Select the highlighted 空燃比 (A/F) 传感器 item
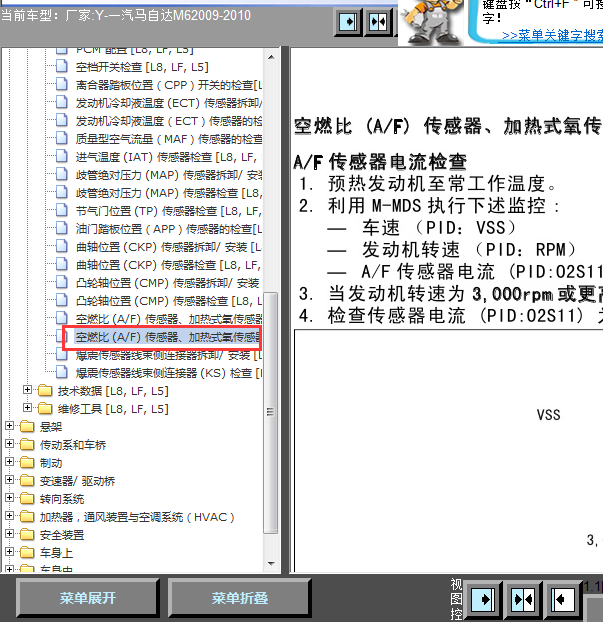Screen dimensions: 603x622 point(167,337)
